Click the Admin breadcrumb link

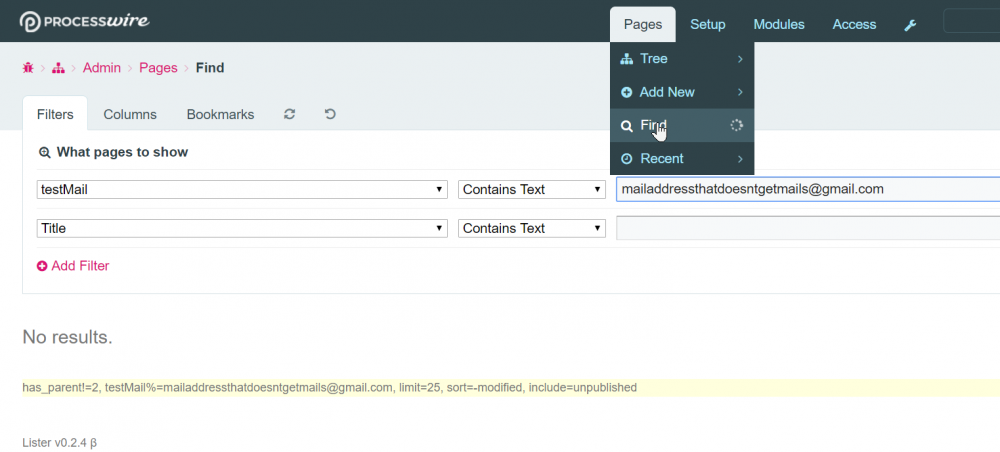pos(102,68)
